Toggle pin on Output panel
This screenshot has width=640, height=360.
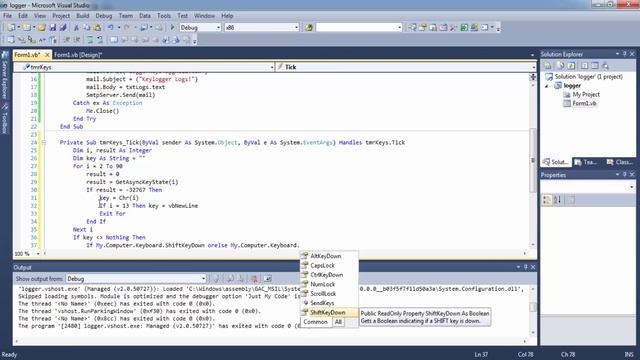526,267
